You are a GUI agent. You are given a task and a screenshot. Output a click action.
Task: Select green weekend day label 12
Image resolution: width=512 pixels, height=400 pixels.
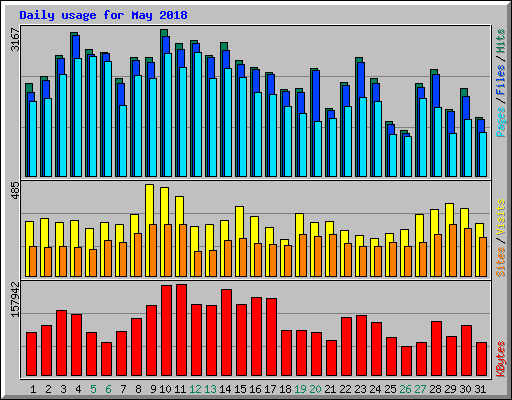coord(195,389)
